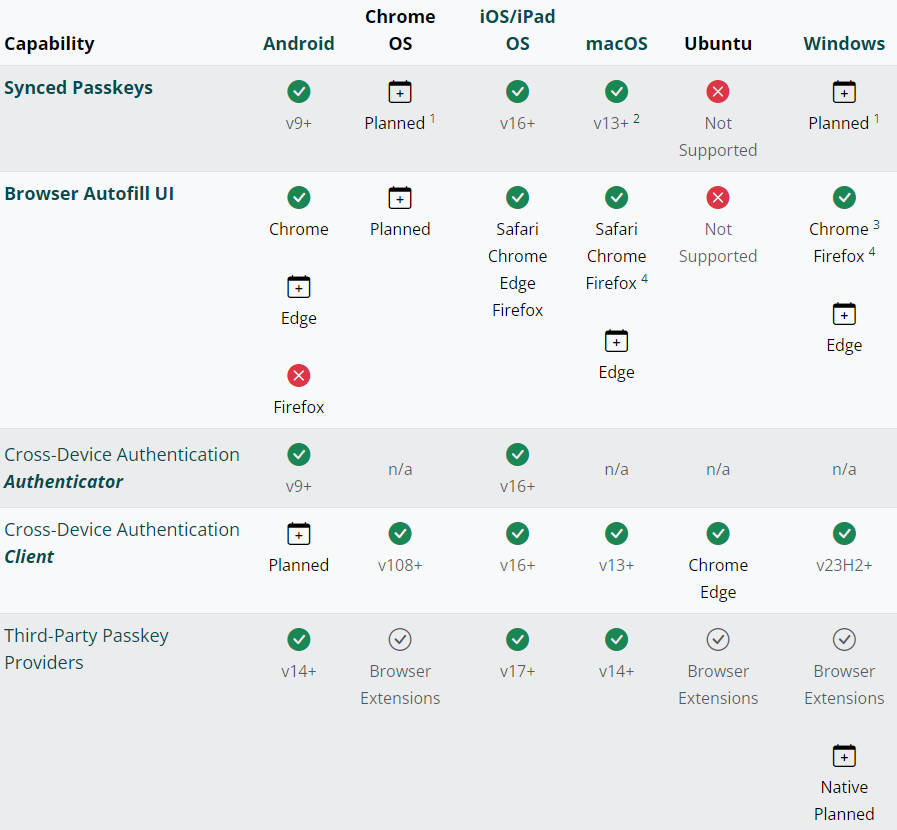Open the macOS column header link
Screen dimensions: 897x830
616,43
